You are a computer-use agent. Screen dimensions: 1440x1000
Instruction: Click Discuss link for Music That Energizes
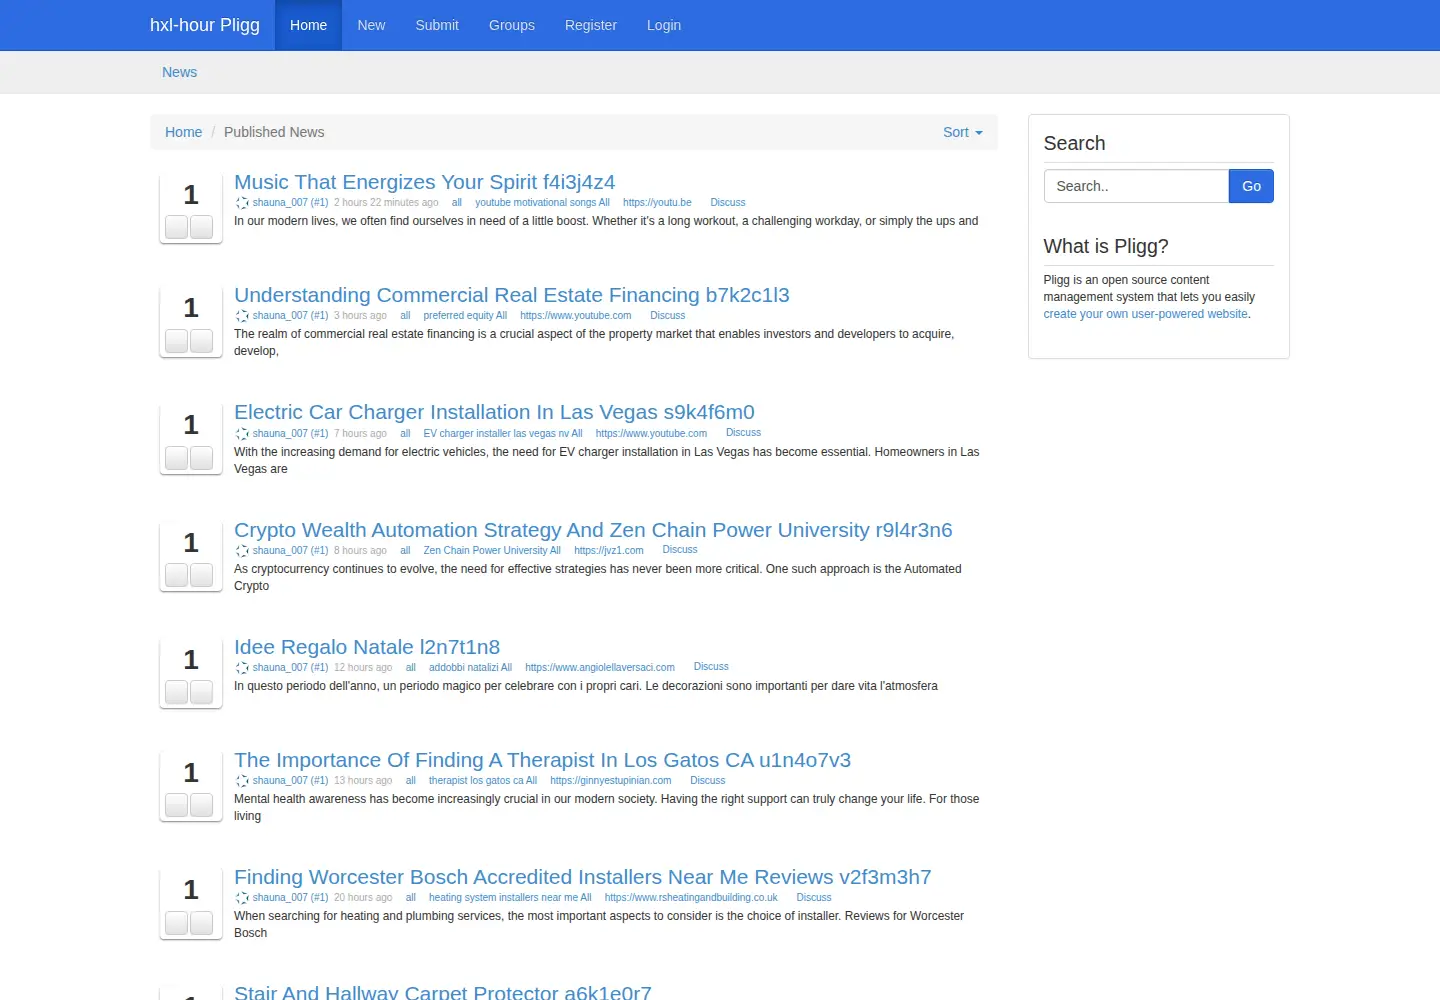(728, 203)
